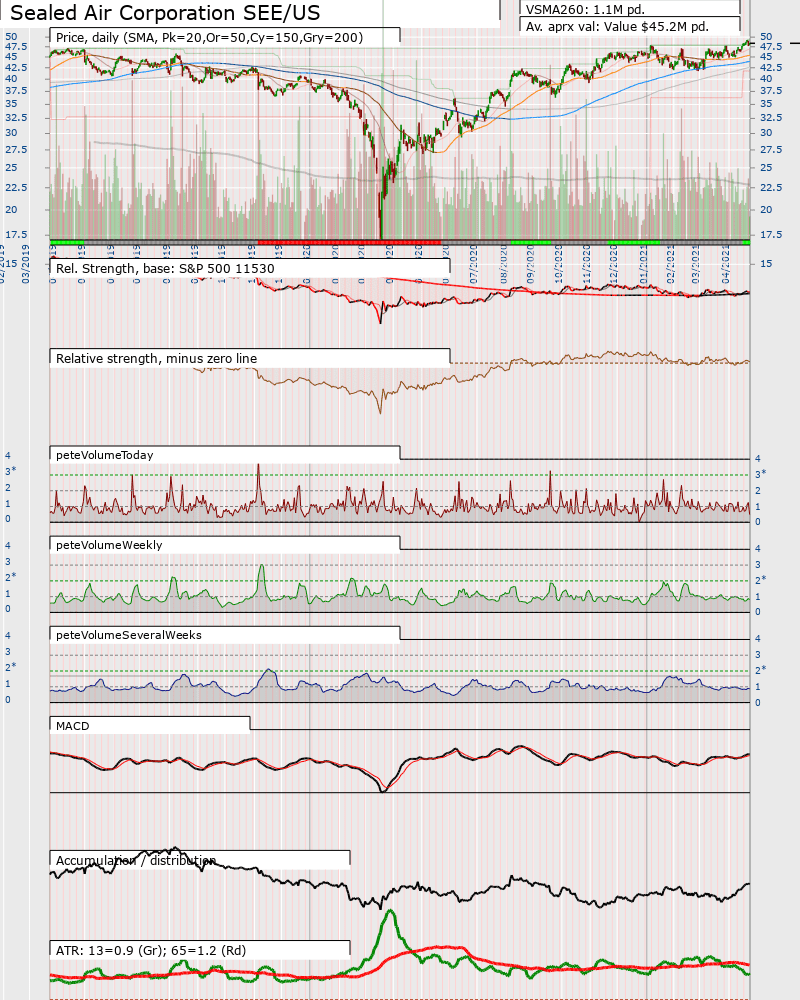Click the Rel. Strength S&P 500 11530 heading

coord(165,268)
